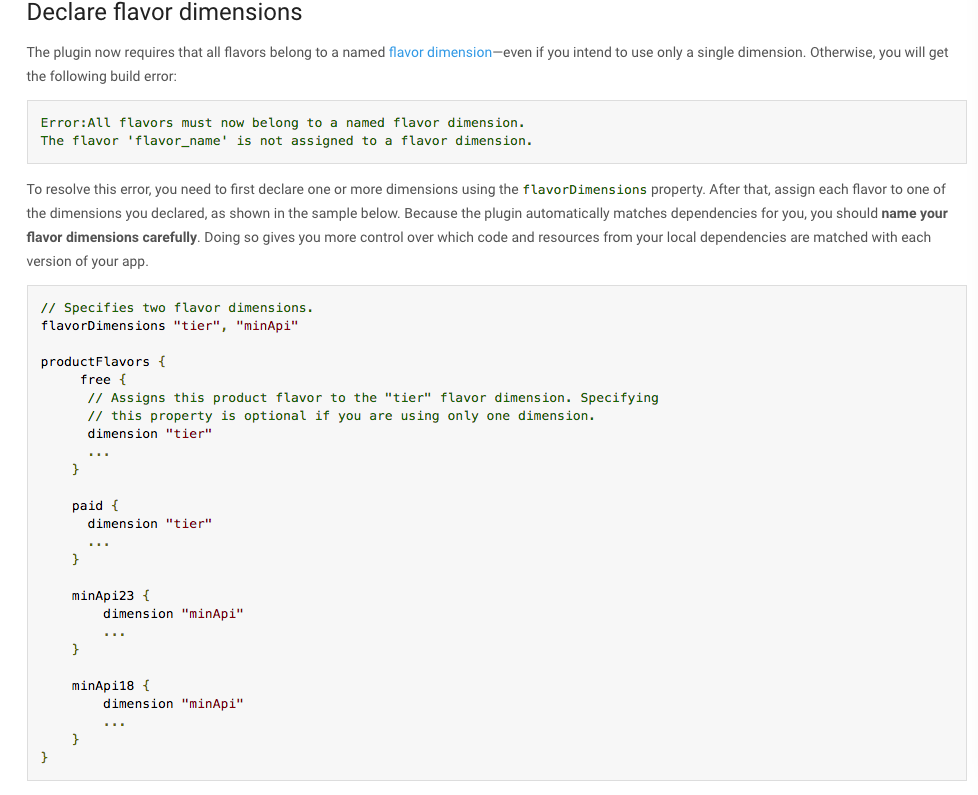Click the "Declare flavor dimensions" heading

click(x=165, y=13)
